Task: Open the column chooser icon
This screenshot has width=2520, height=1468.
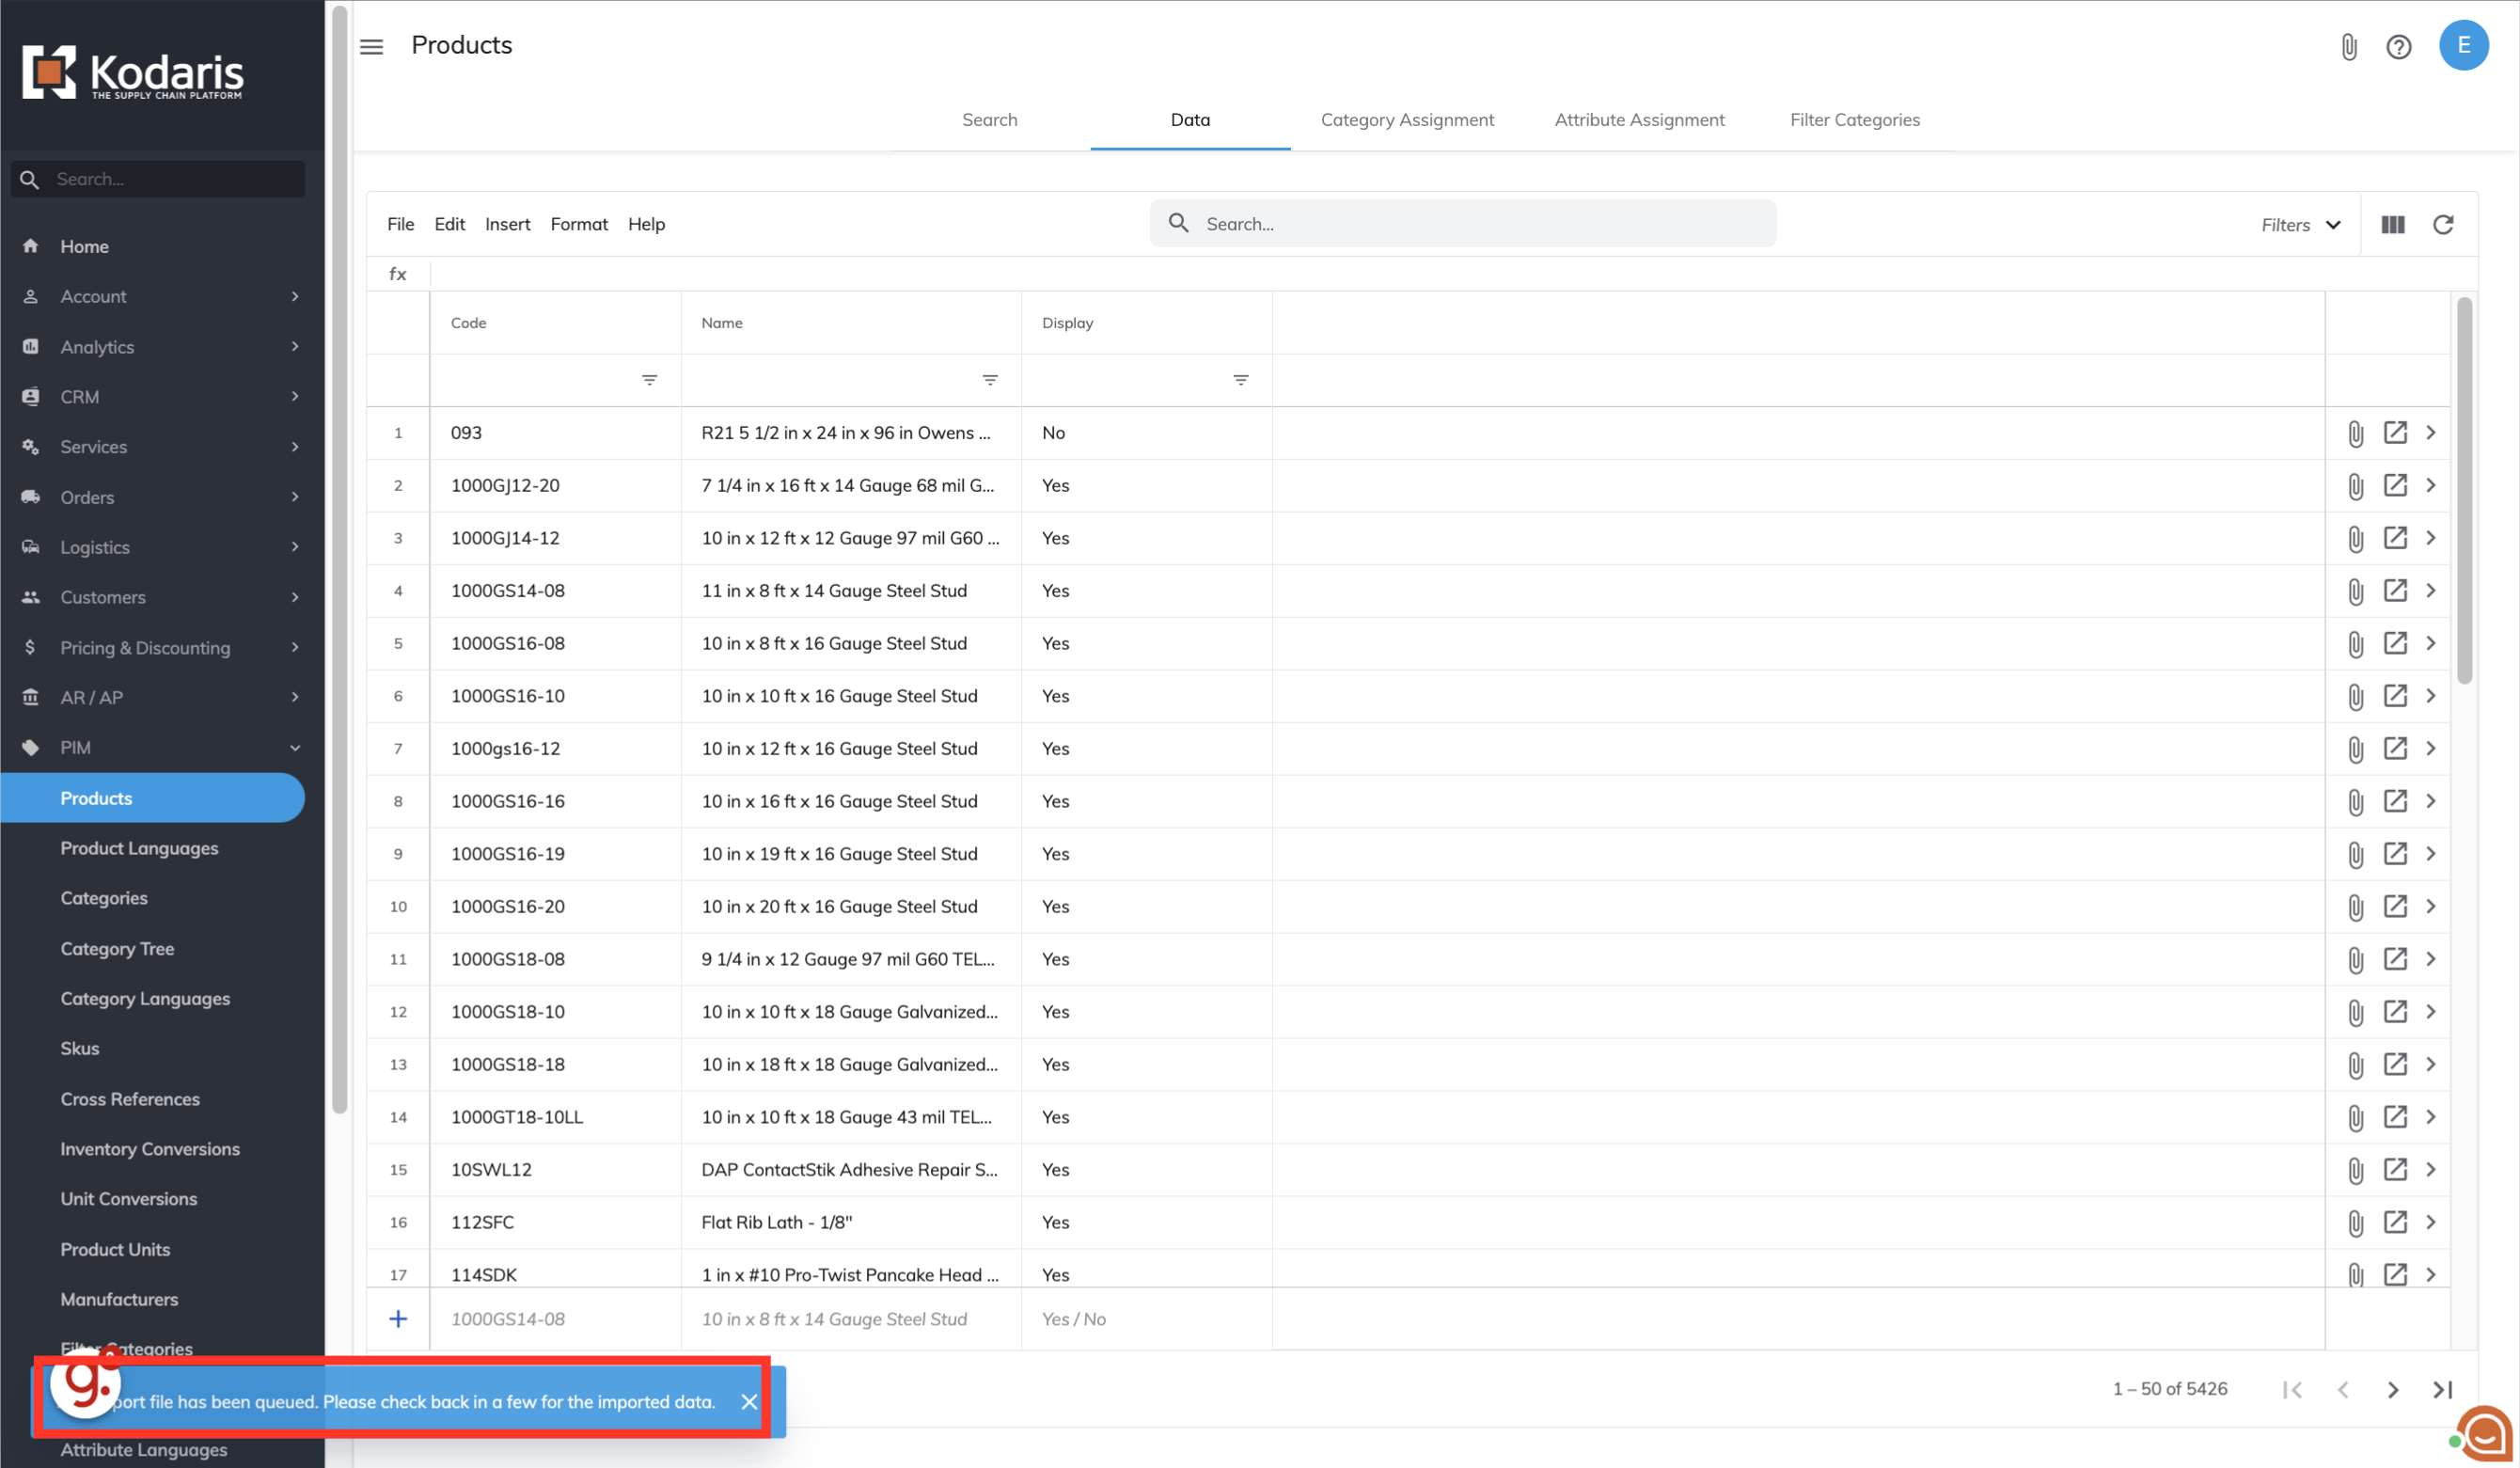Action: (2392, 224)
